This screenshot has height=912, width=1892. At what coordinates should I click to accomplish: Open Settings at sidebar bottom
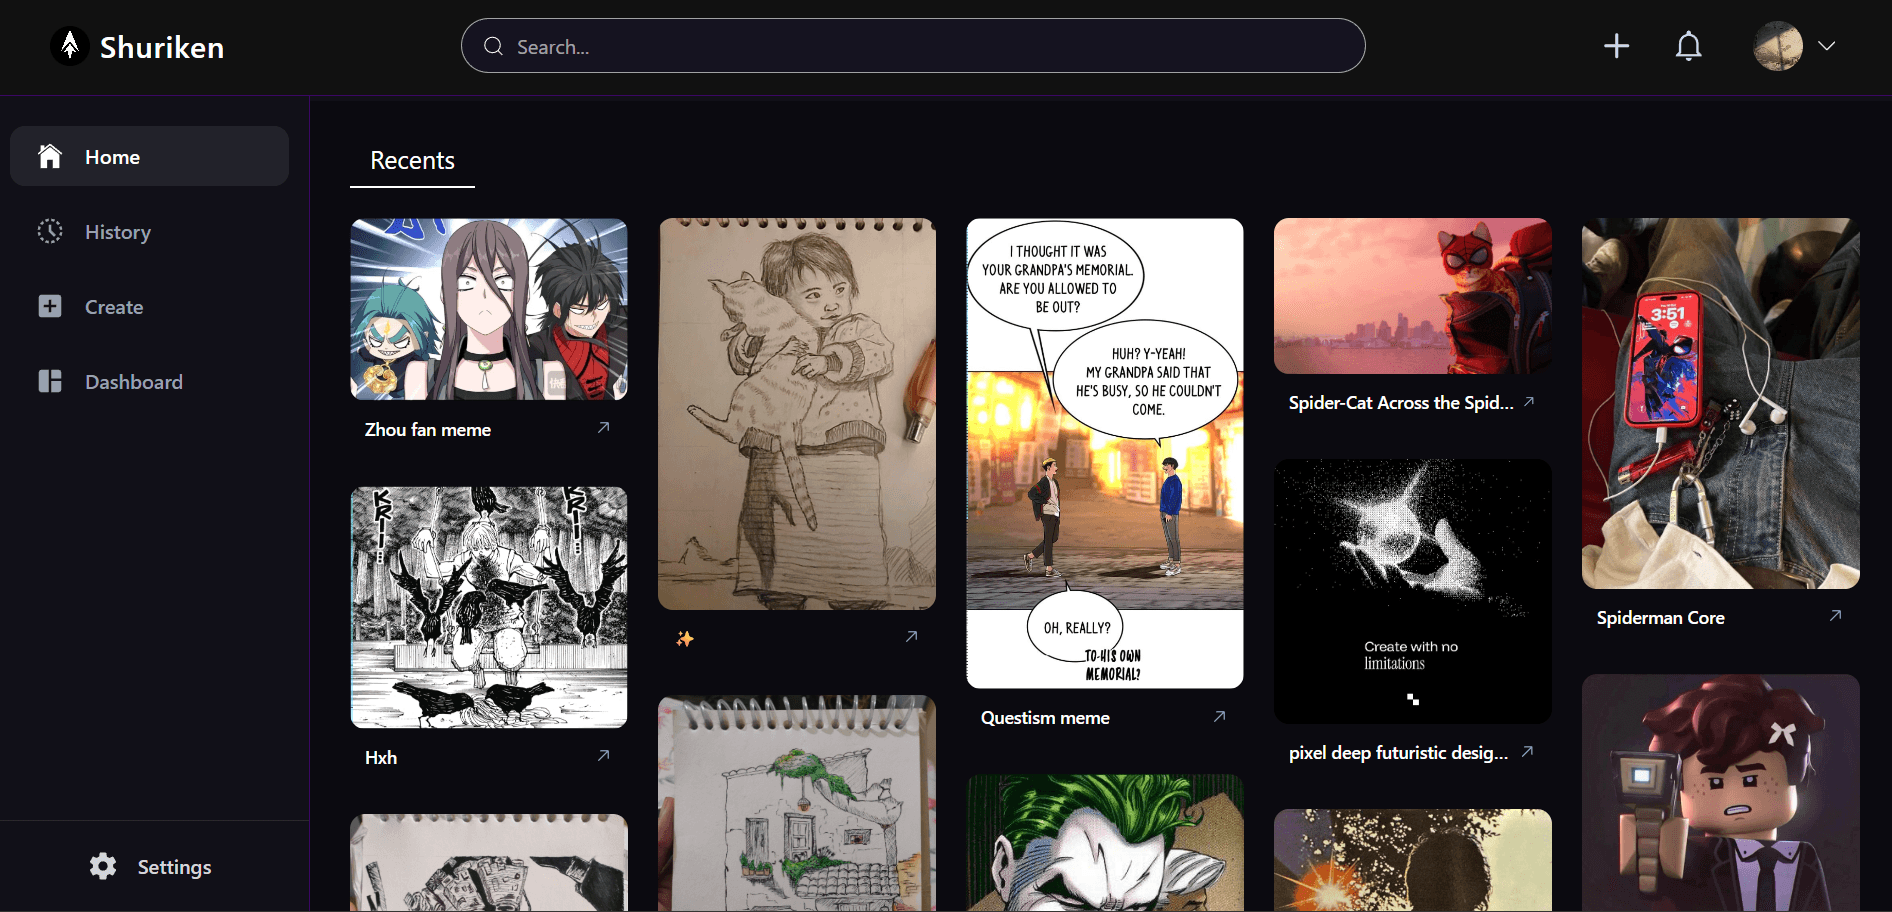click(150, 867)
